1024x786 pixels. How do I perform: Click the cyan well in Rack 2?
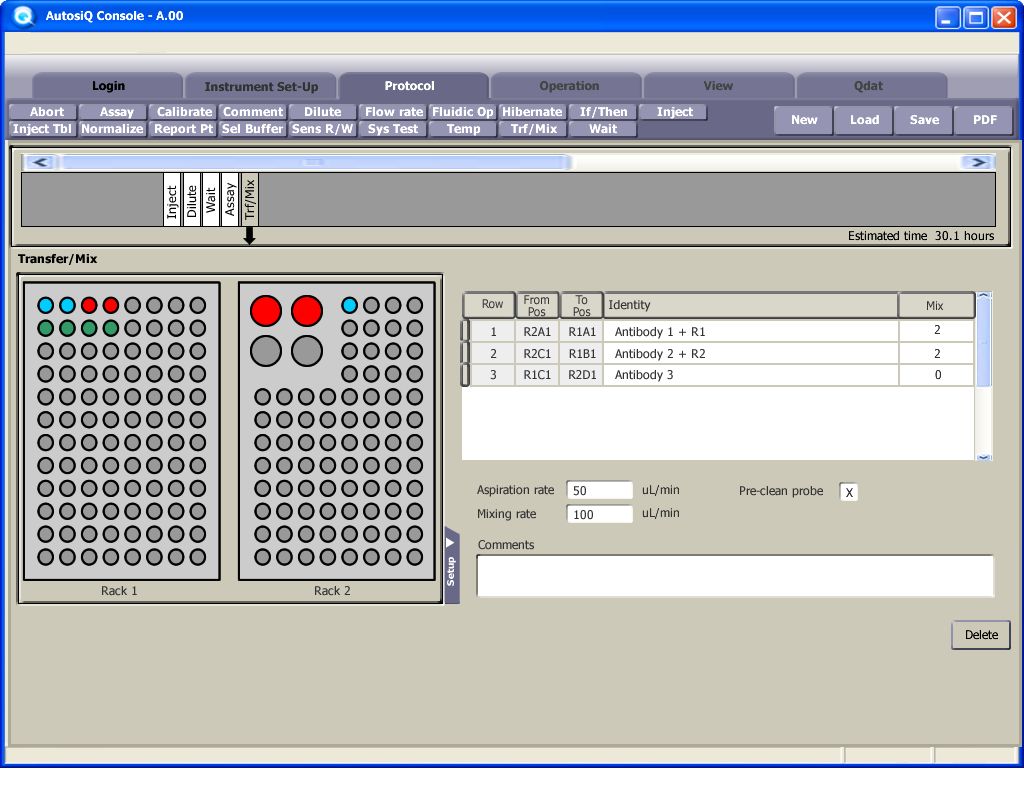point(349,305)
